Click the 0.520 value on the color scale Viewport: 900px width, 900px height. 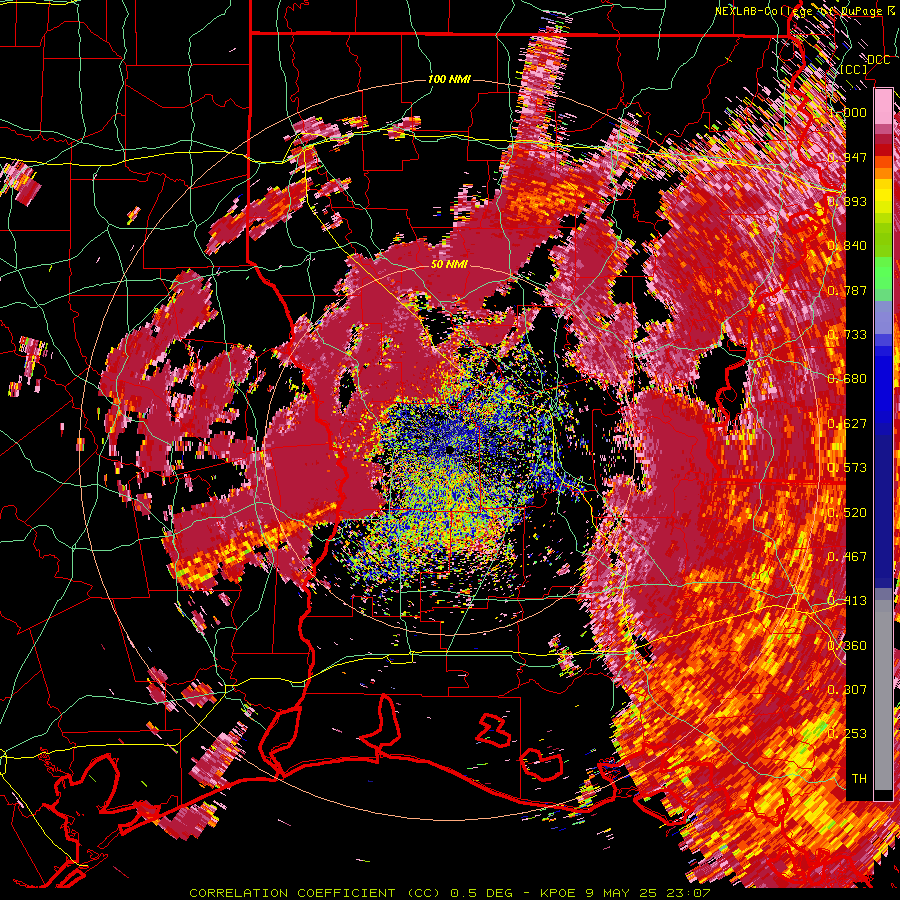847,512
